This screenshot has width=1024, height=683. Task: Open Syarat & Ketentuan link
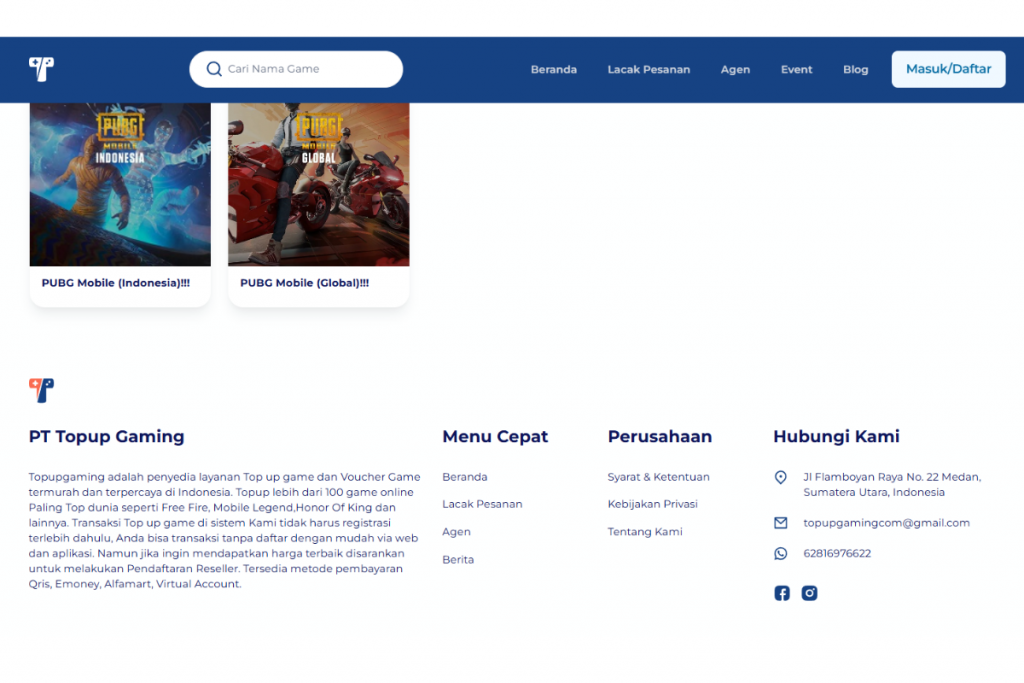point(658,477)
